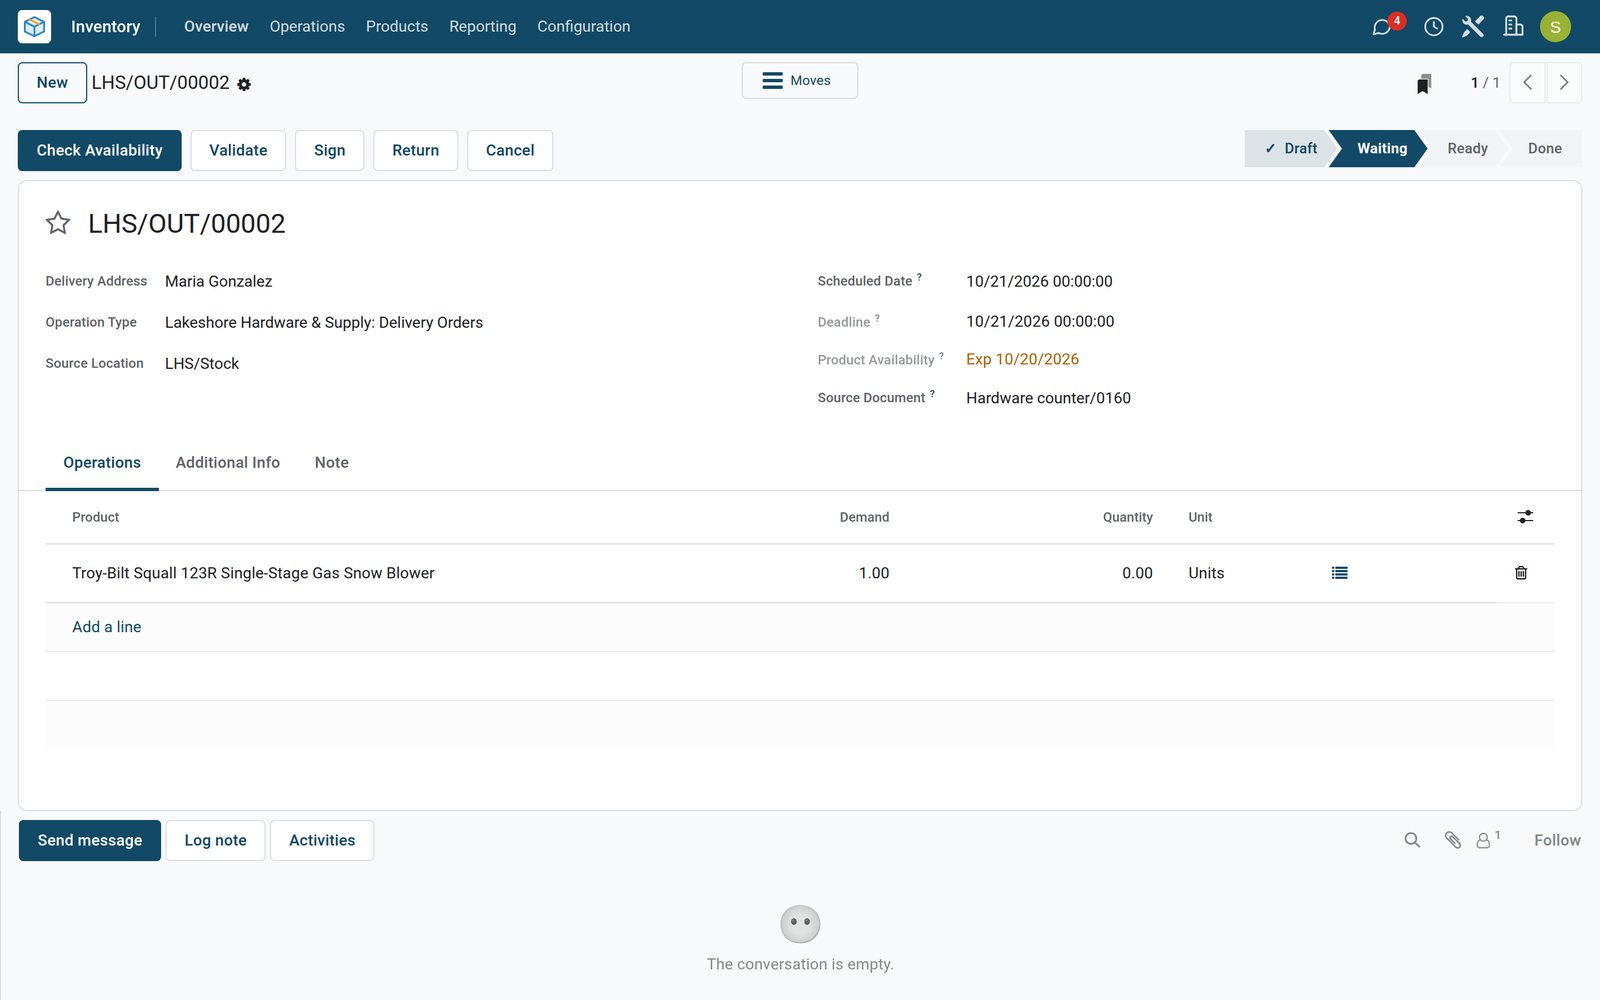Click the Return button
Viewport: 1600px width, 1000px height.
(416, 150)
